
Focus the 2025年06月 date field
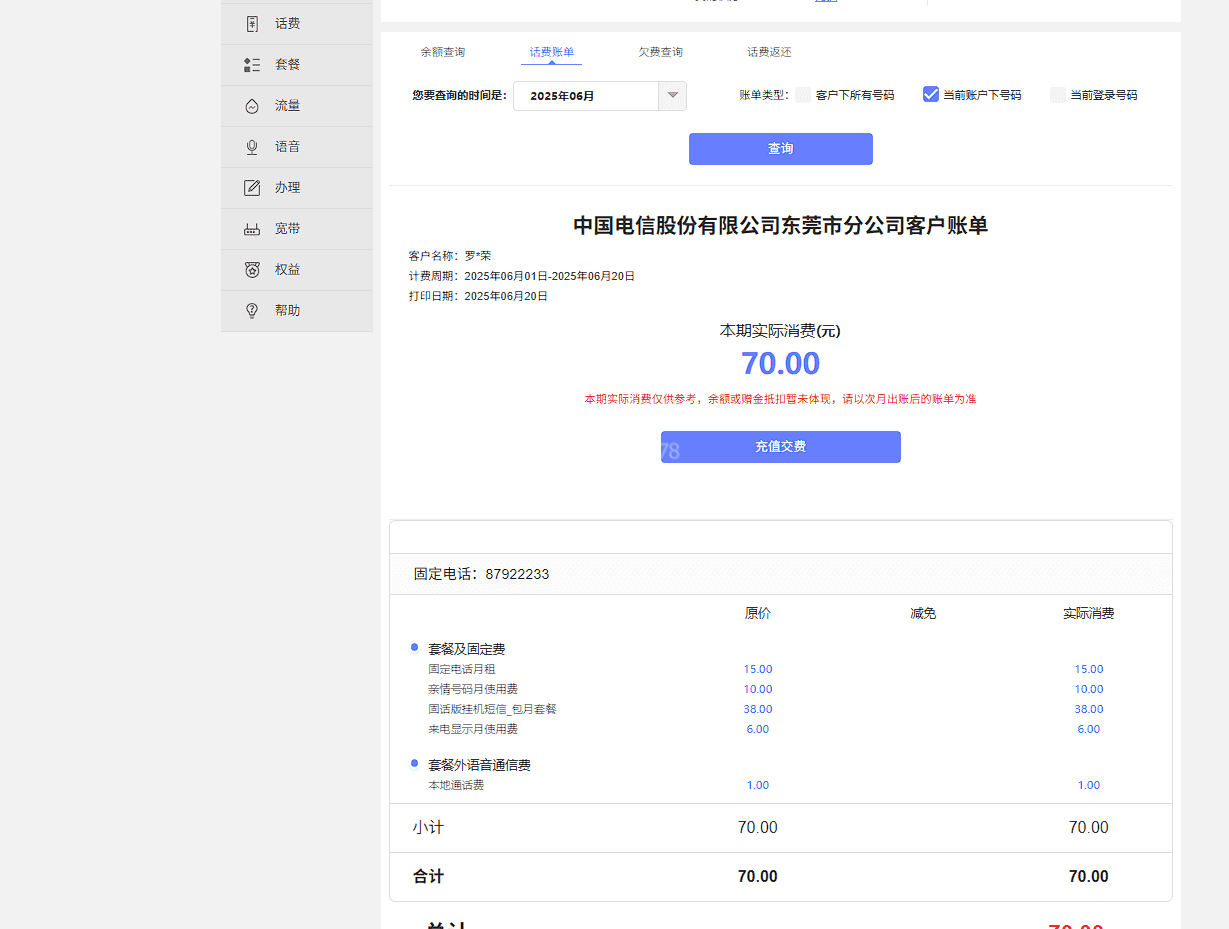tap(586, 96)
